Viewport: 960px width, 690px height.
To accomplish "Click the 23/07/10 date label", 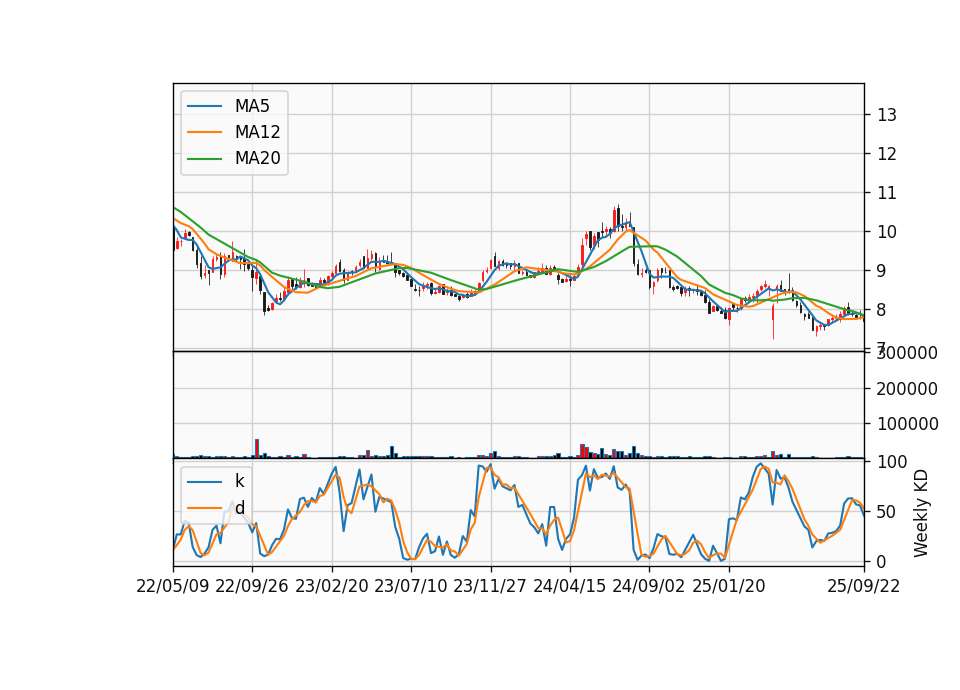I will 411,586.
